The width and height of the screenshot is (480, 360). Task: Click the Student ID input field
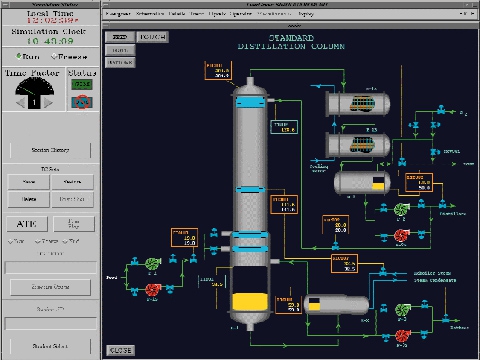click(x=51, y=323)
